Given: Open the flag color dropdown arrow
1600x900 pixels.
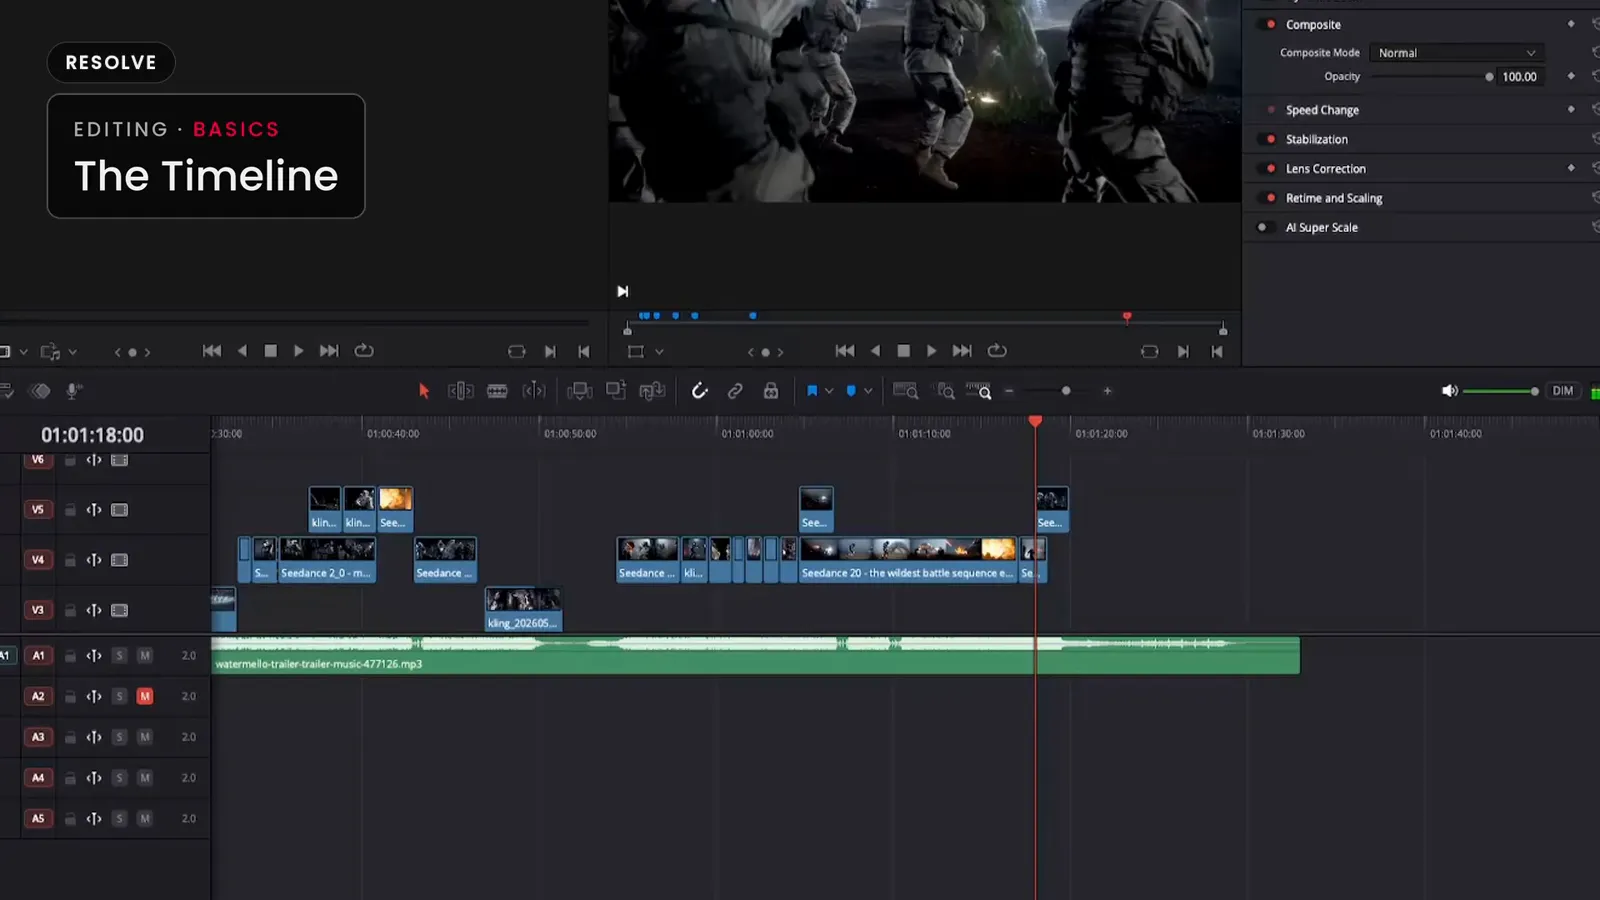Looking at the screenshot, I should (829, 391).
